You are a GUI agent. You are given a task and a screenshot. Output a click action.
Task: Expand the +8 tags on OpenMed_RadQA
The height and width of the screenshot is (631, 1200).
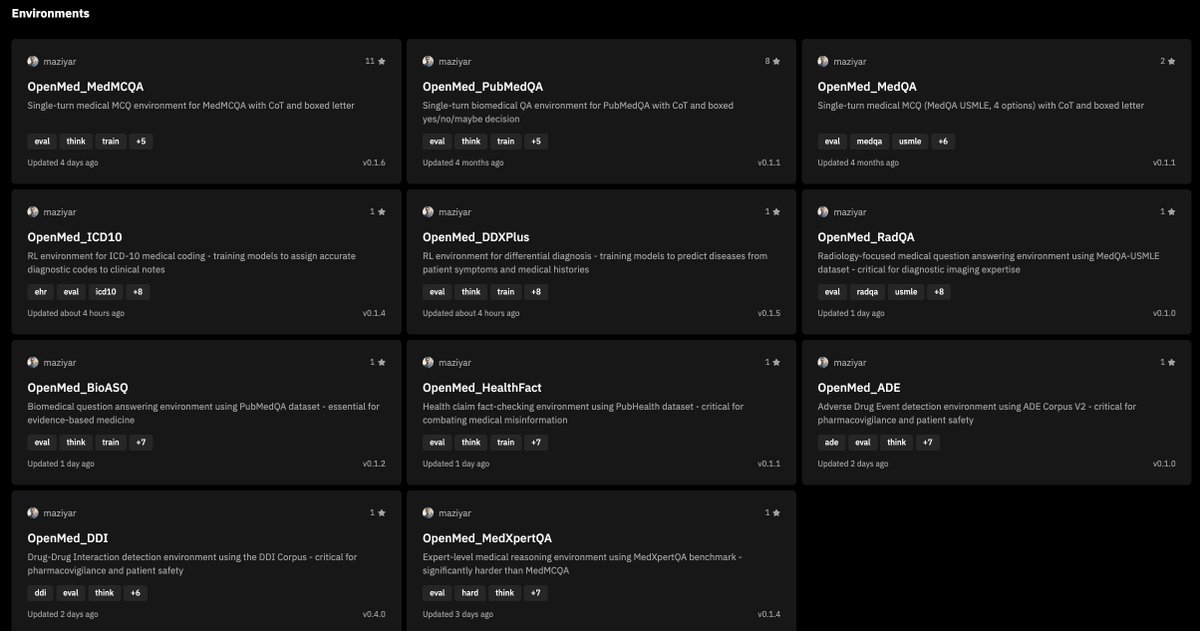937,292
